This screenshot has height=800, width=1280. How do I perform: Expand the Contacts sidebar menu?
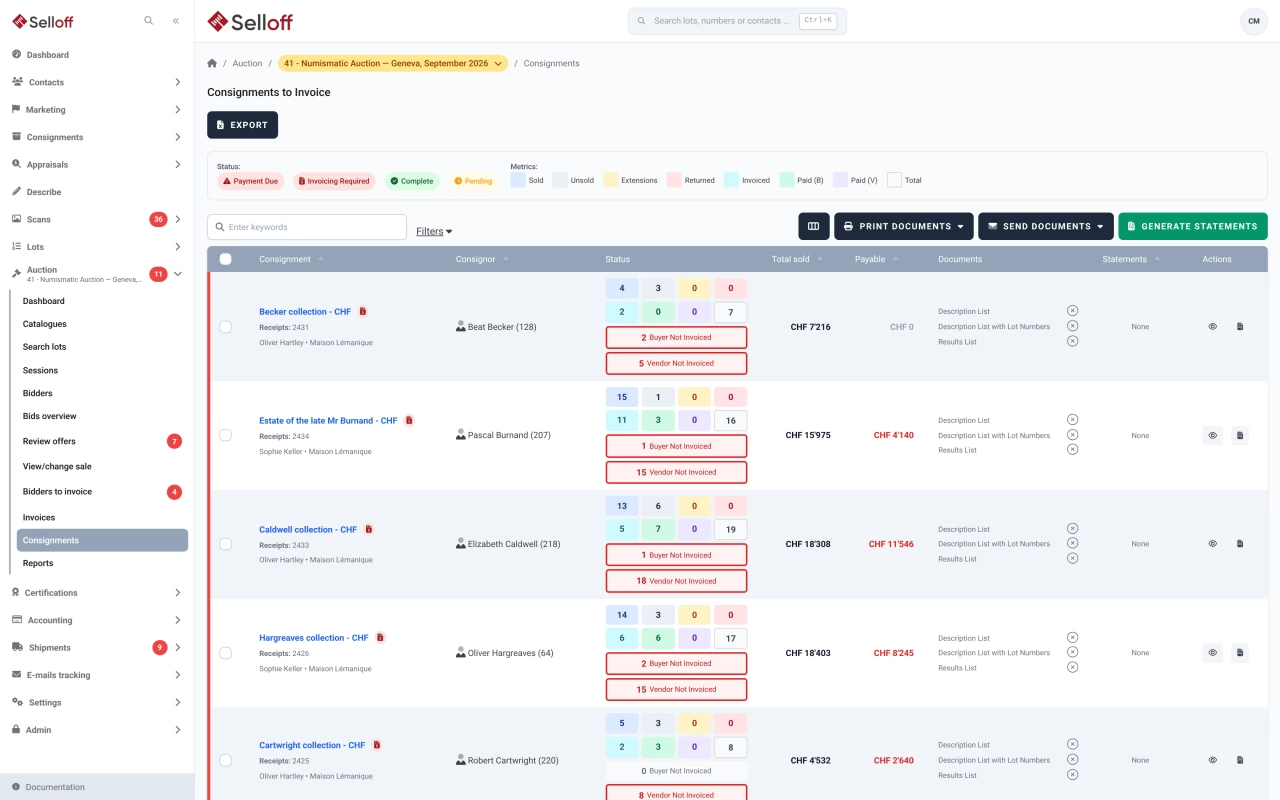(97, 82)
